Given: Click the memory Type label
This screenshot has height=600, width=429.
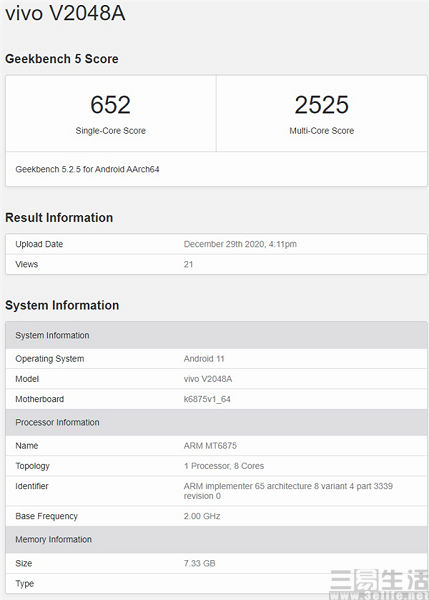Looking at the screenshot, I should tap(24, 584).
